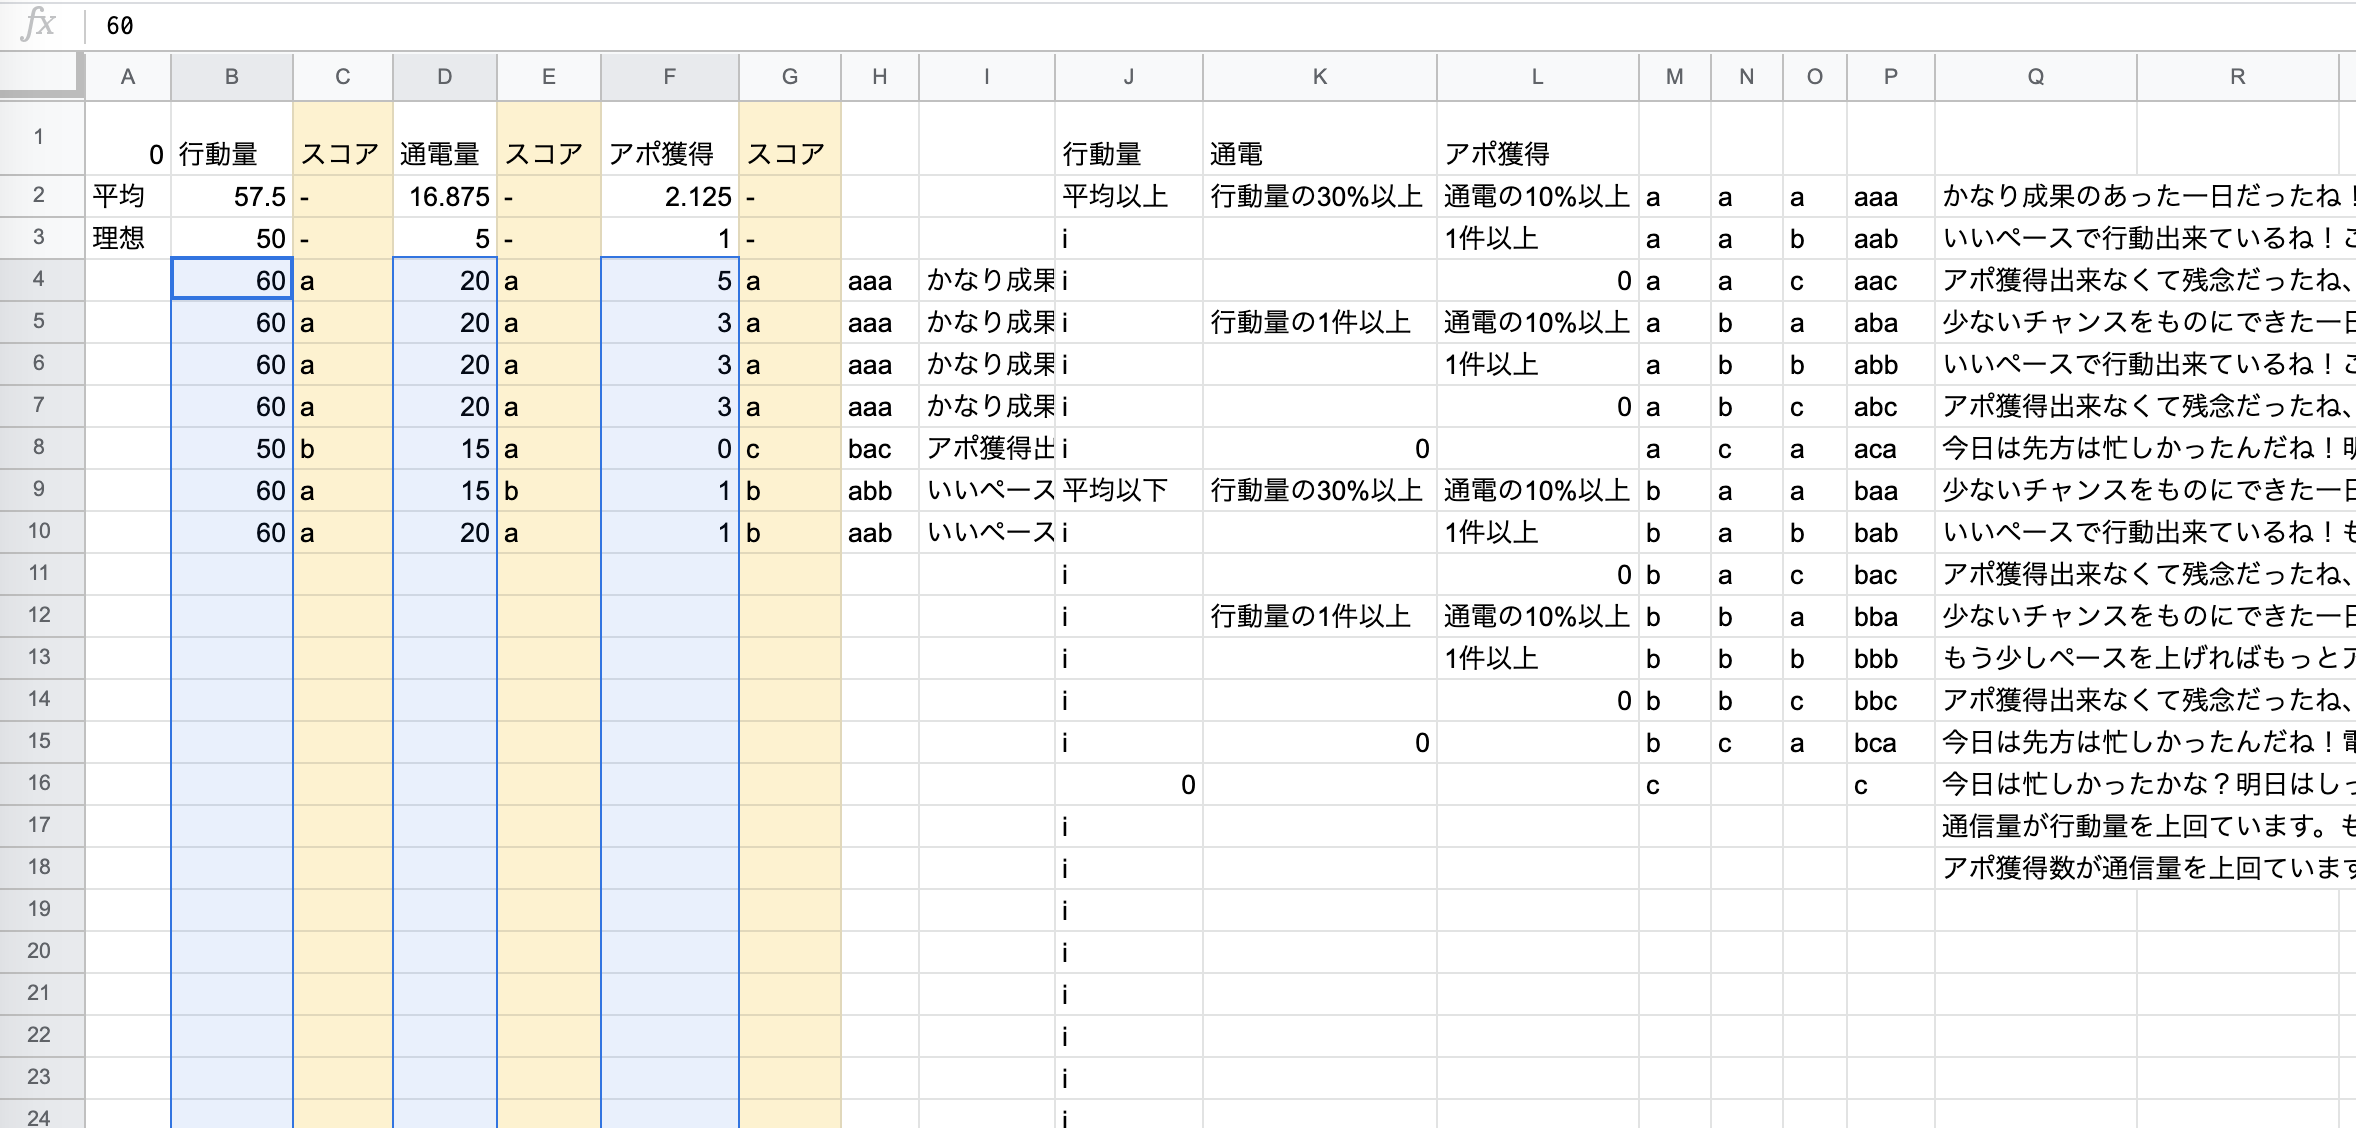The height and width of the screenshot is (1128, 2356).
Task: Select the cell containing 57.5
Action: [231, 196]
